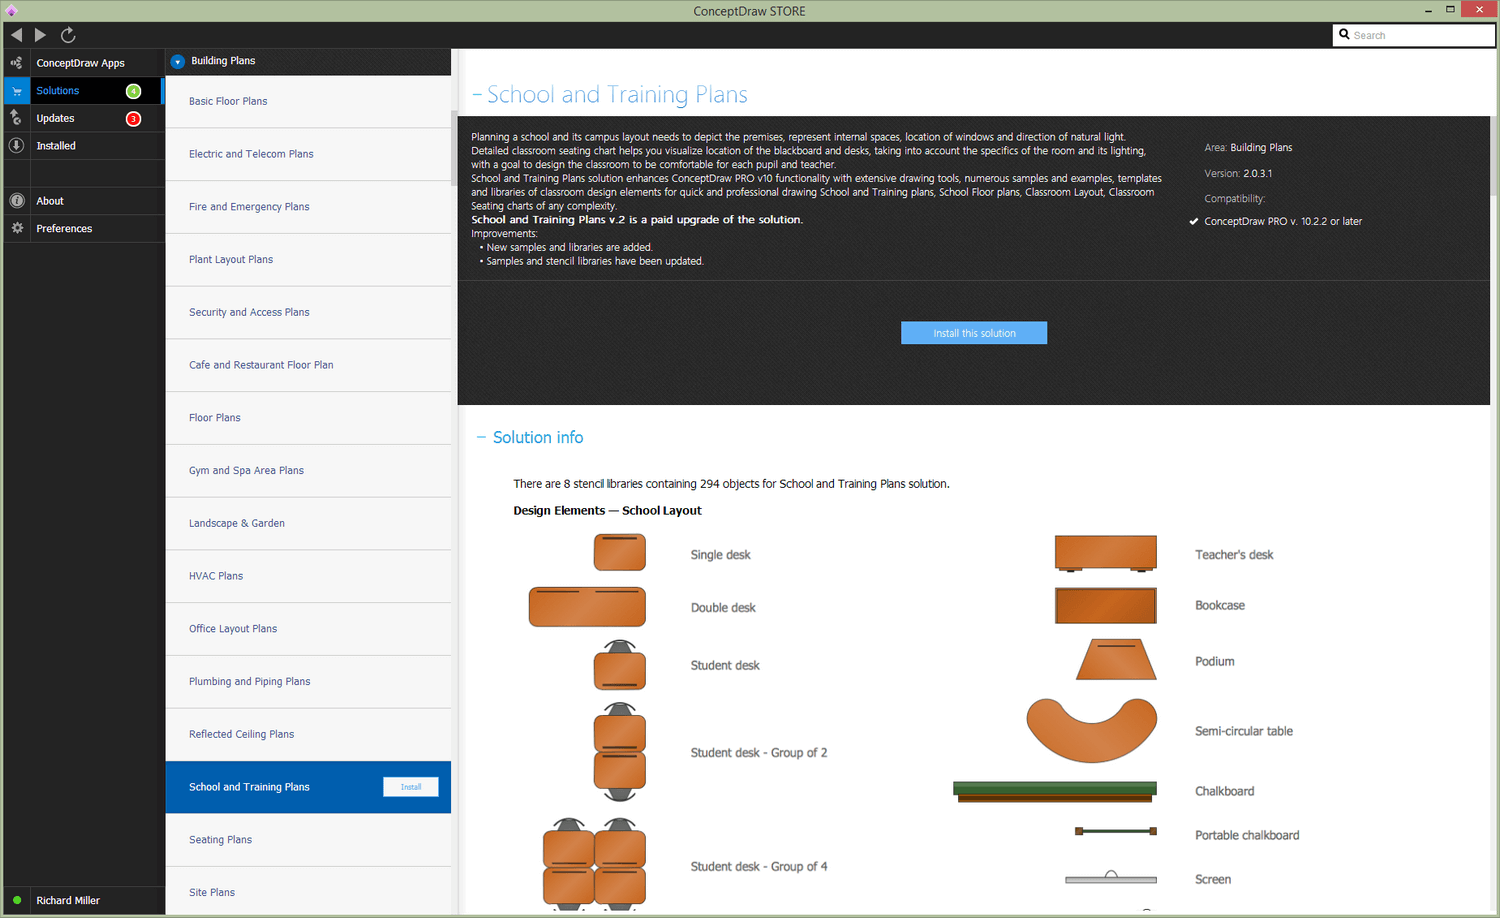This screenshot has height=918, width=1500.
Task: Open Office Layout Plans solution
Action: (x=308, y=629)
